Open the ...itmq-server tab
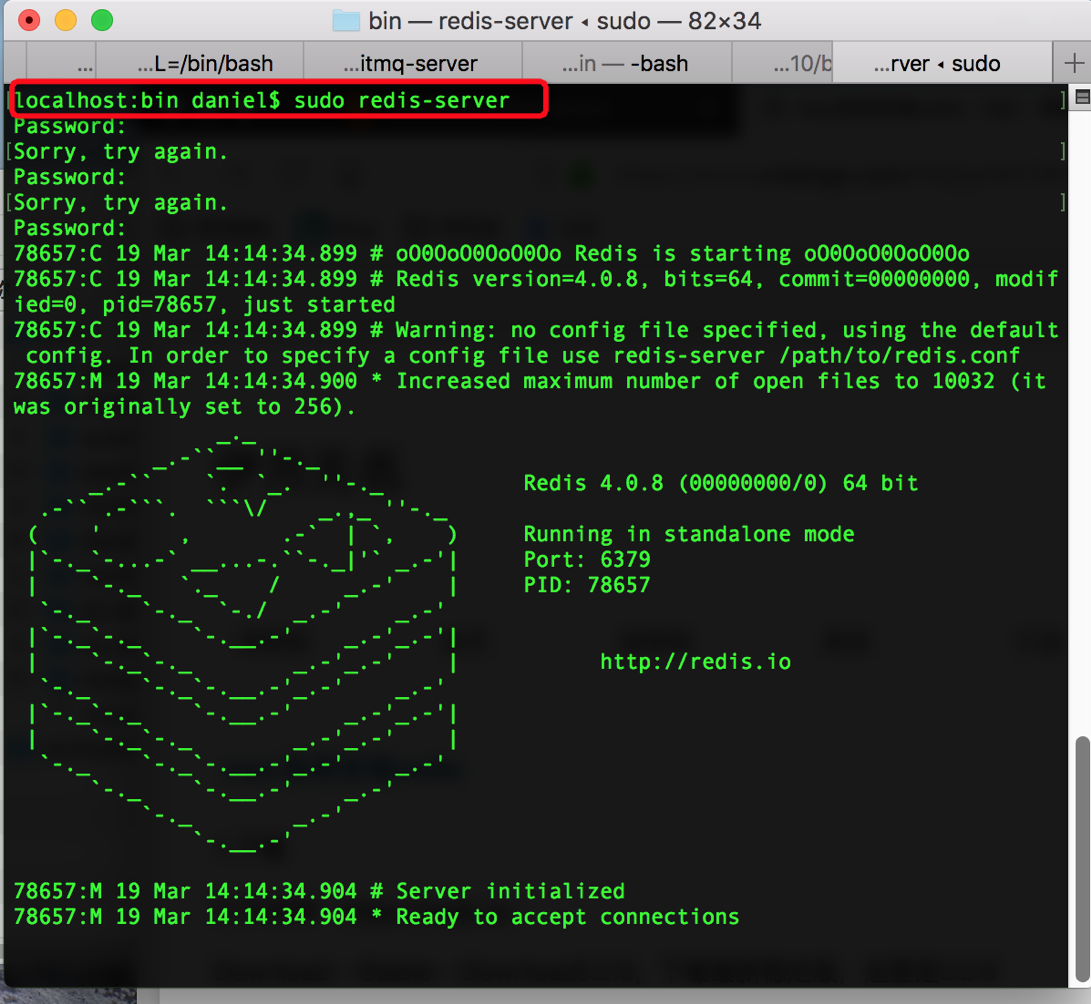The image size is (1091, 1004). tap(413, 63)
